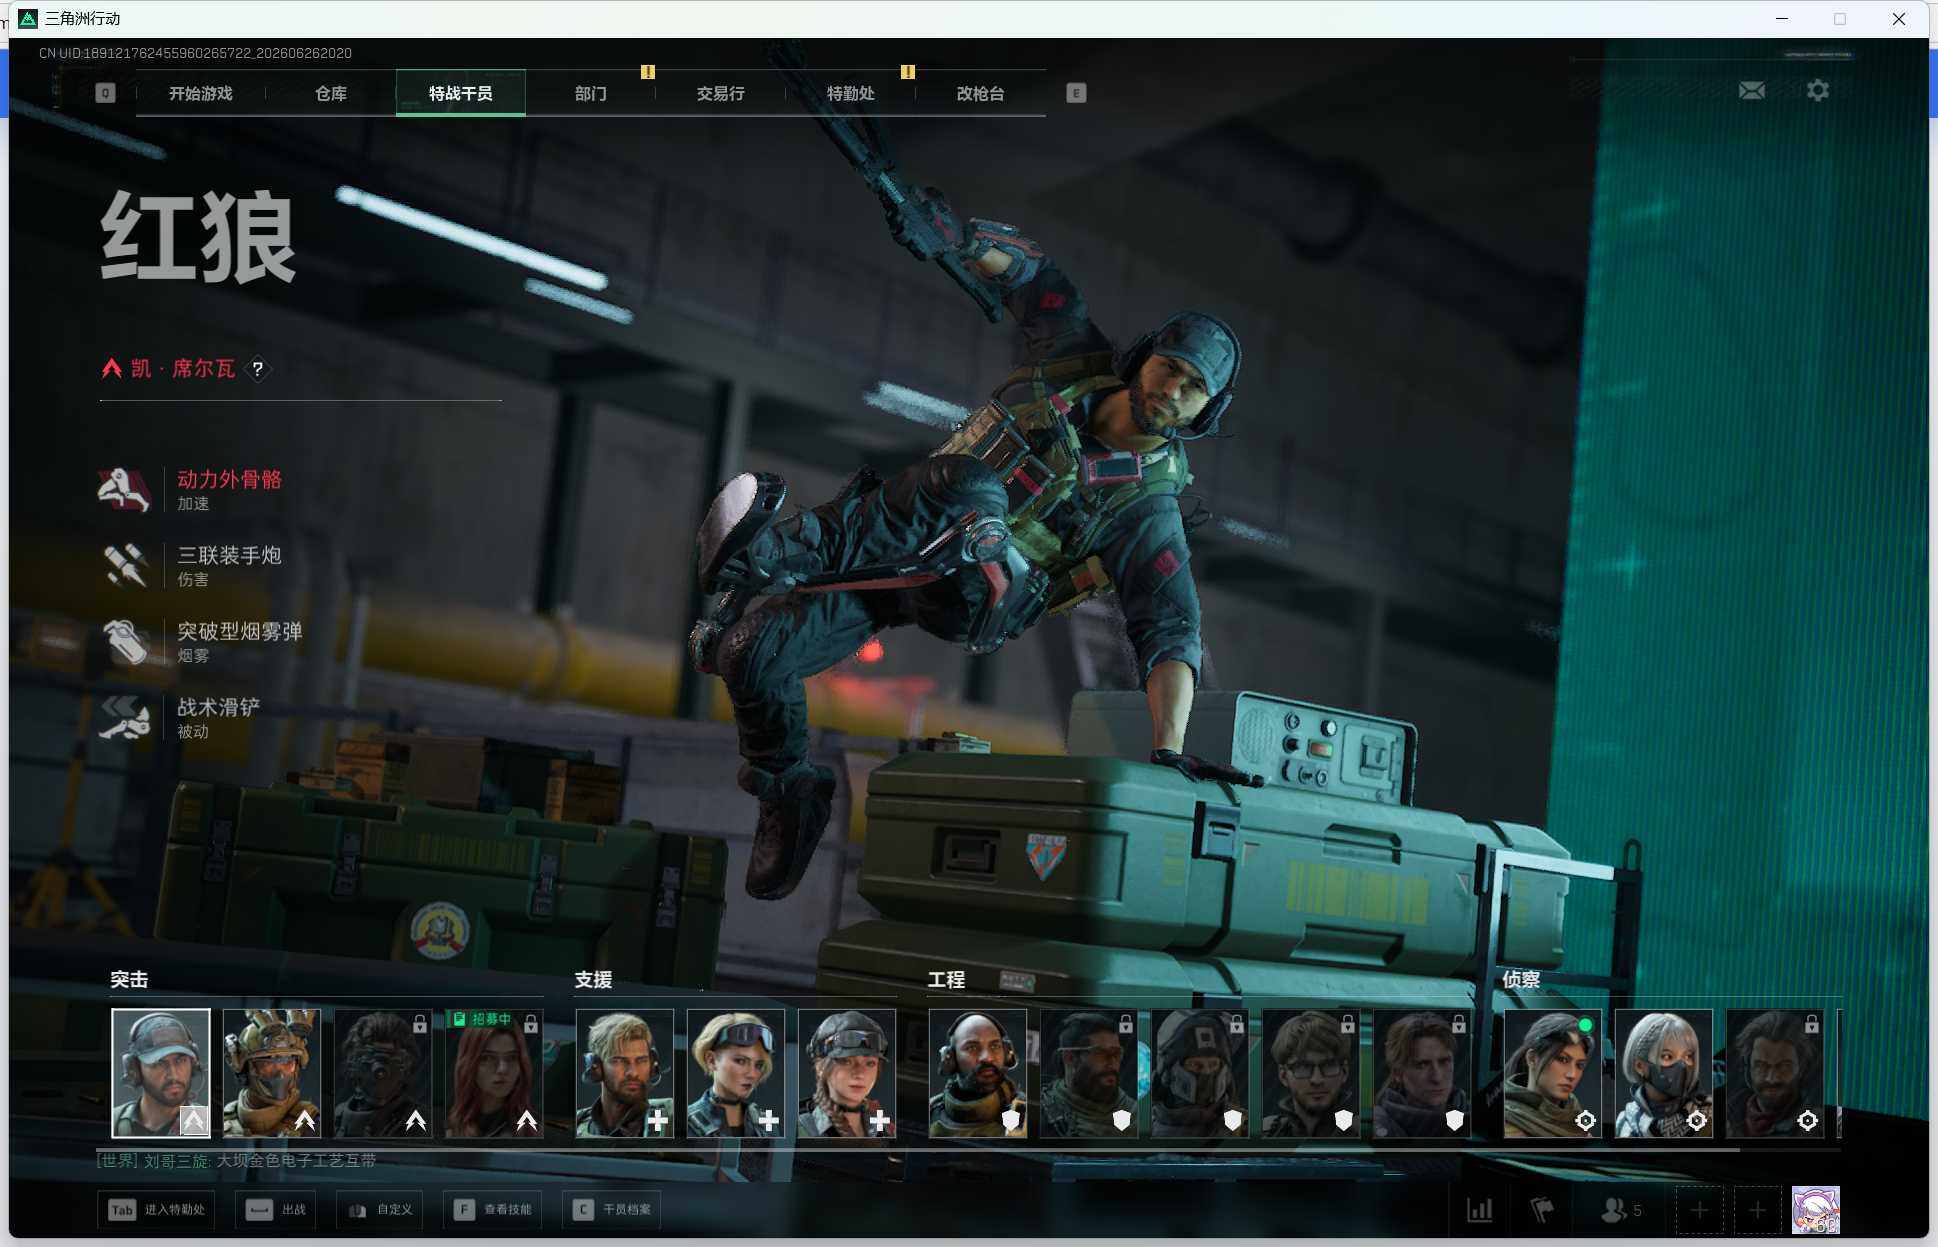Minimize the 三角洲行动 window
This screenshot has height=1247, width=1938.
coord(1782,19)
